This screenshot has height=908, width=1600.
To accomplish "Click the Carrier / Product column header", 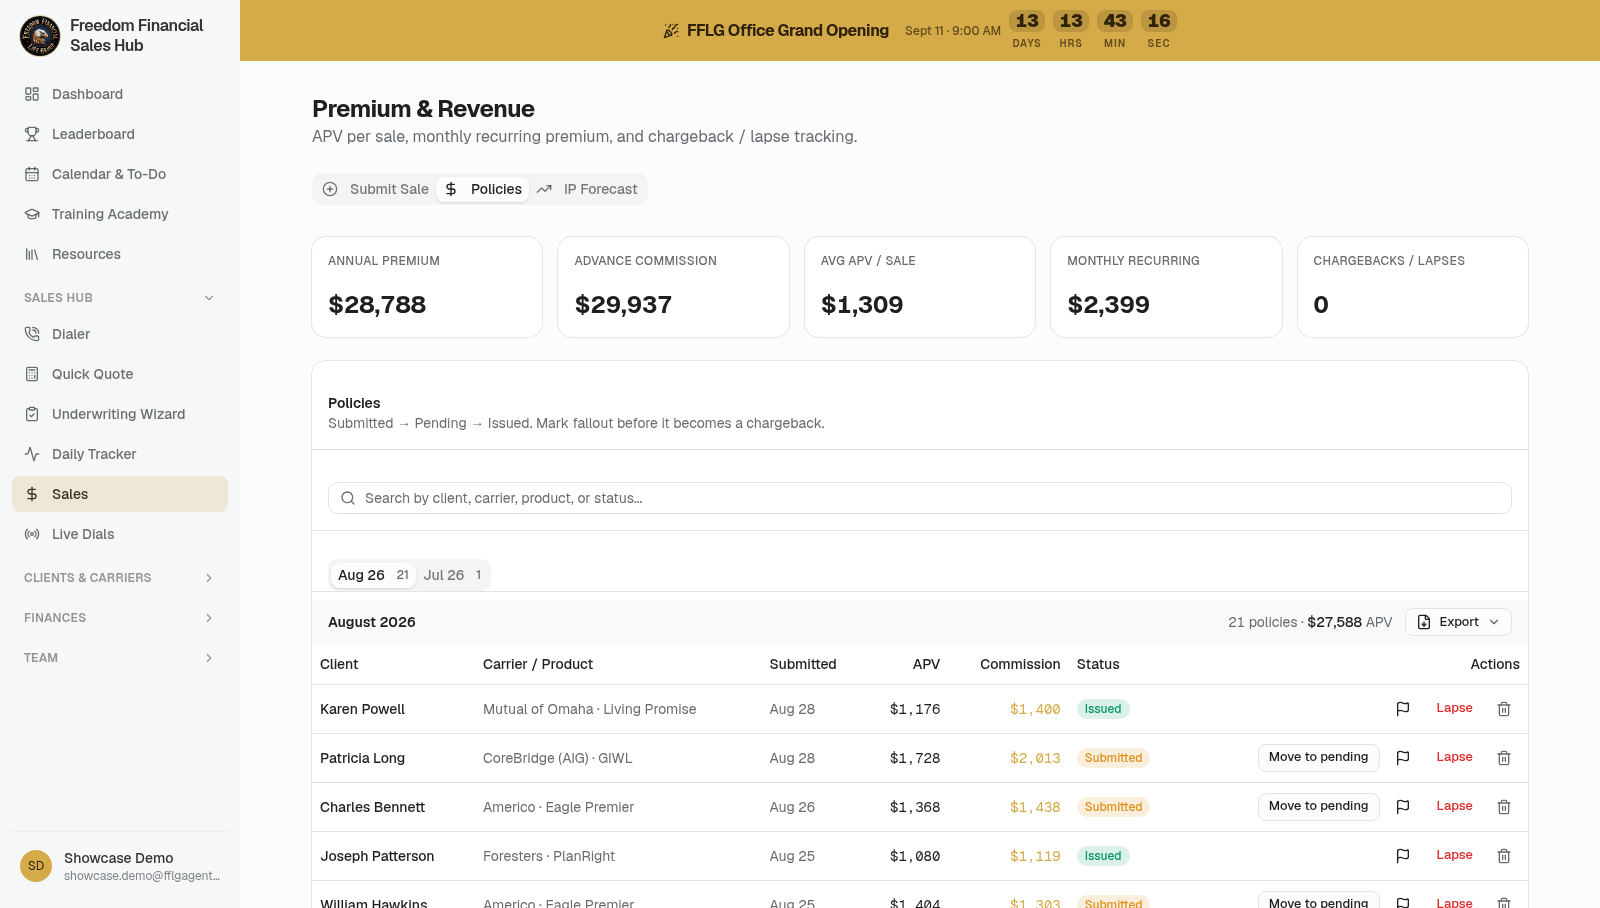I will [538, 664].
